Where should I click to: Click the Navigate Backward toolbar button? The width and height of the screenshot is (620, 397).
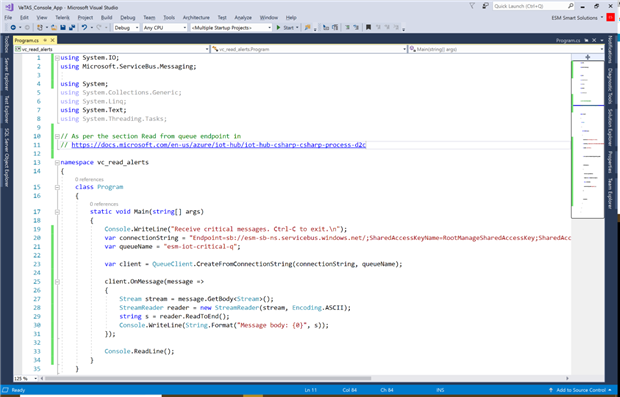click(x=13, y=28)
